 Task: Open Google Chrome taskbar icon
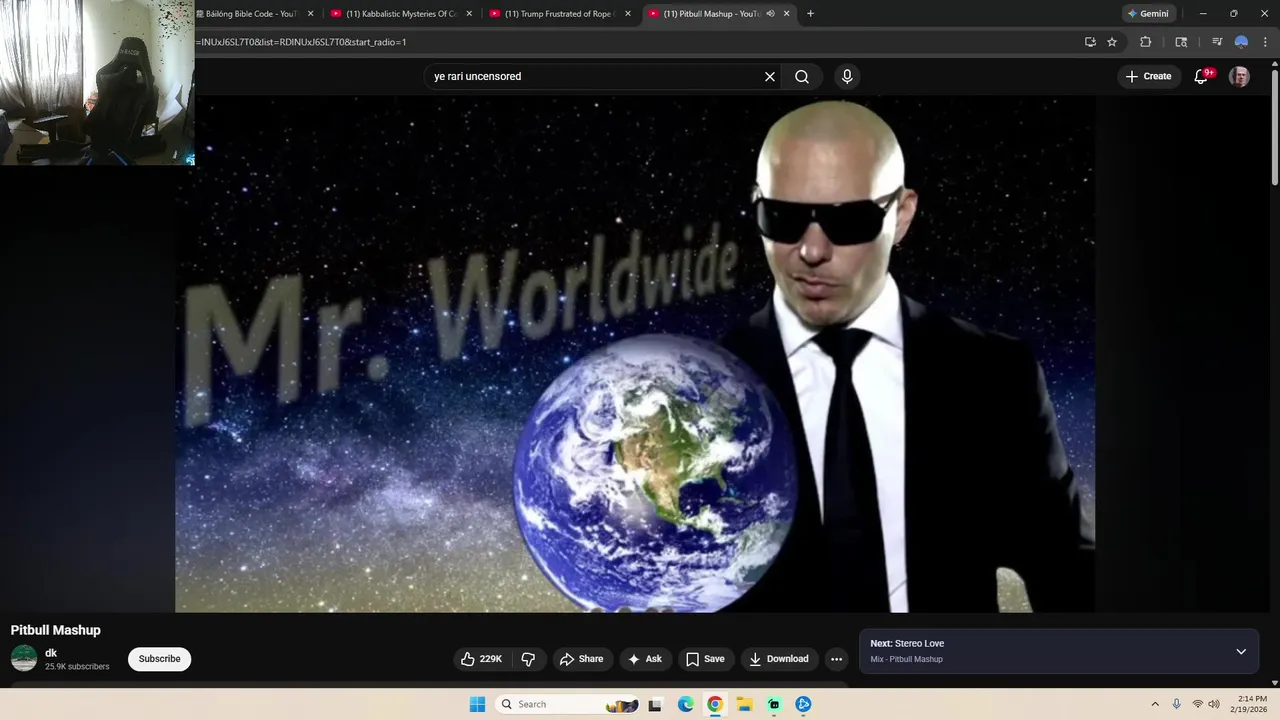pyautogui.click(x=715, y=704)
